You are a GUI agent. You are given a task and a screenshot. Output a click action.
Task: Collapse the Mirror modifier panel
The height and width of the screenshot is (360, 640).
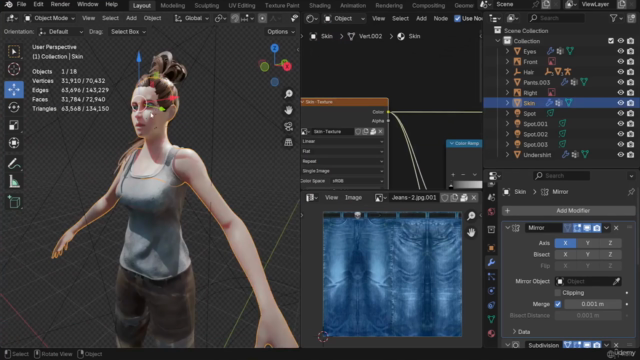coord(508,228)
